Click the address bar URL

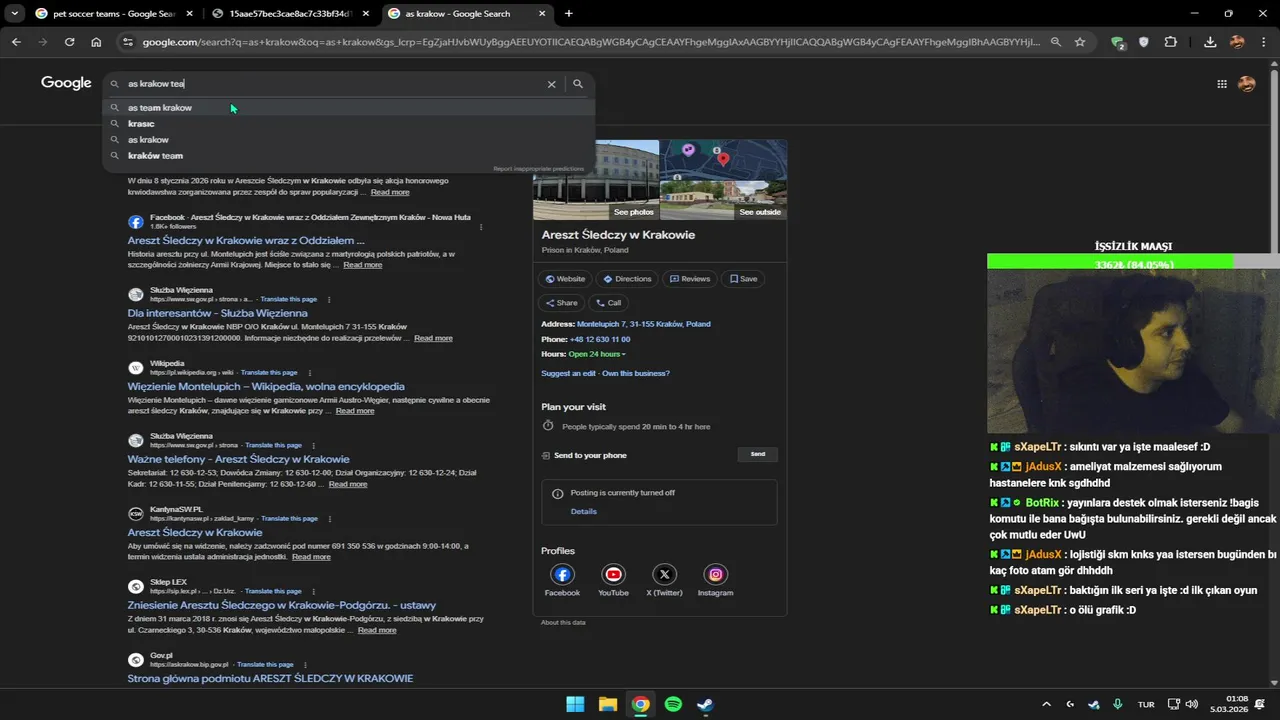[x=590, y=42]
